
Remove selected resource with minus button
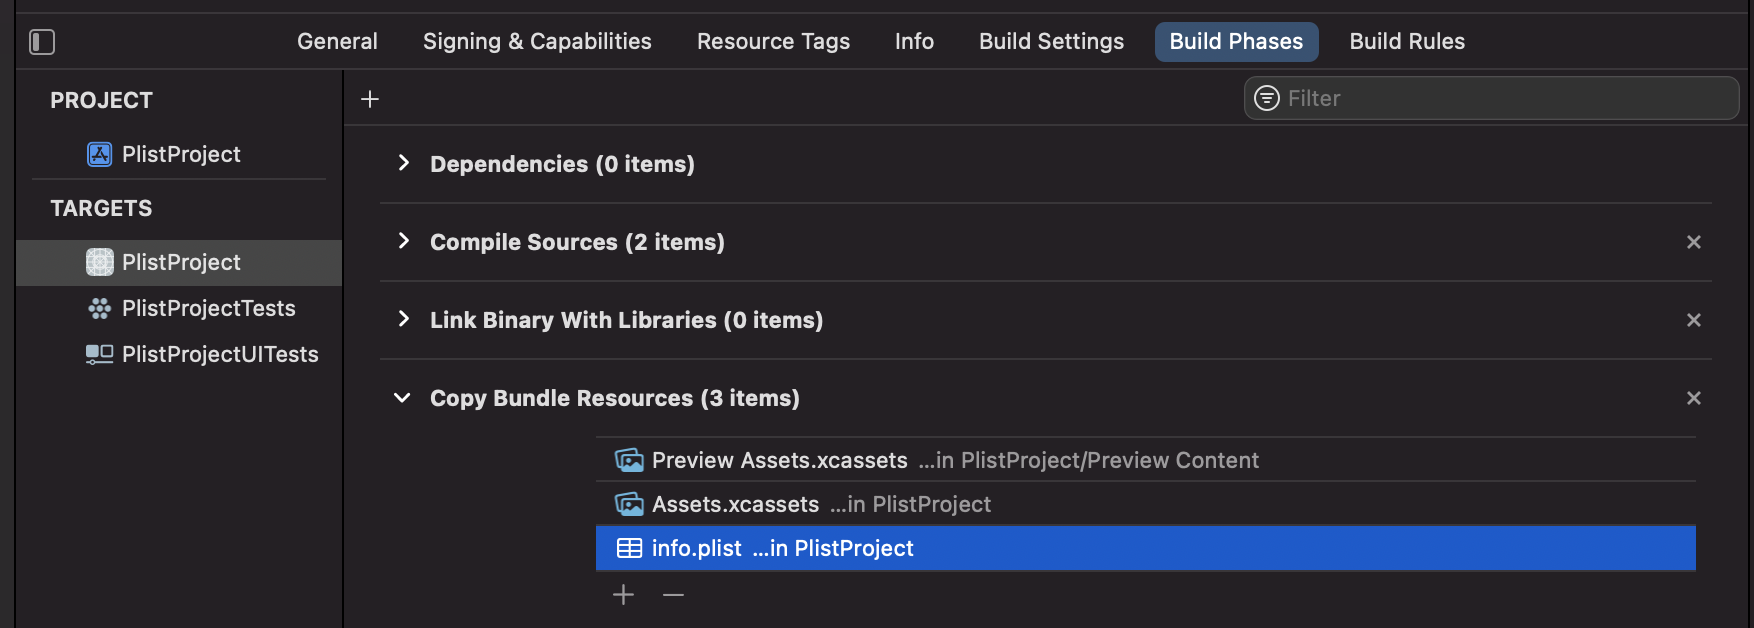(673, 595)
